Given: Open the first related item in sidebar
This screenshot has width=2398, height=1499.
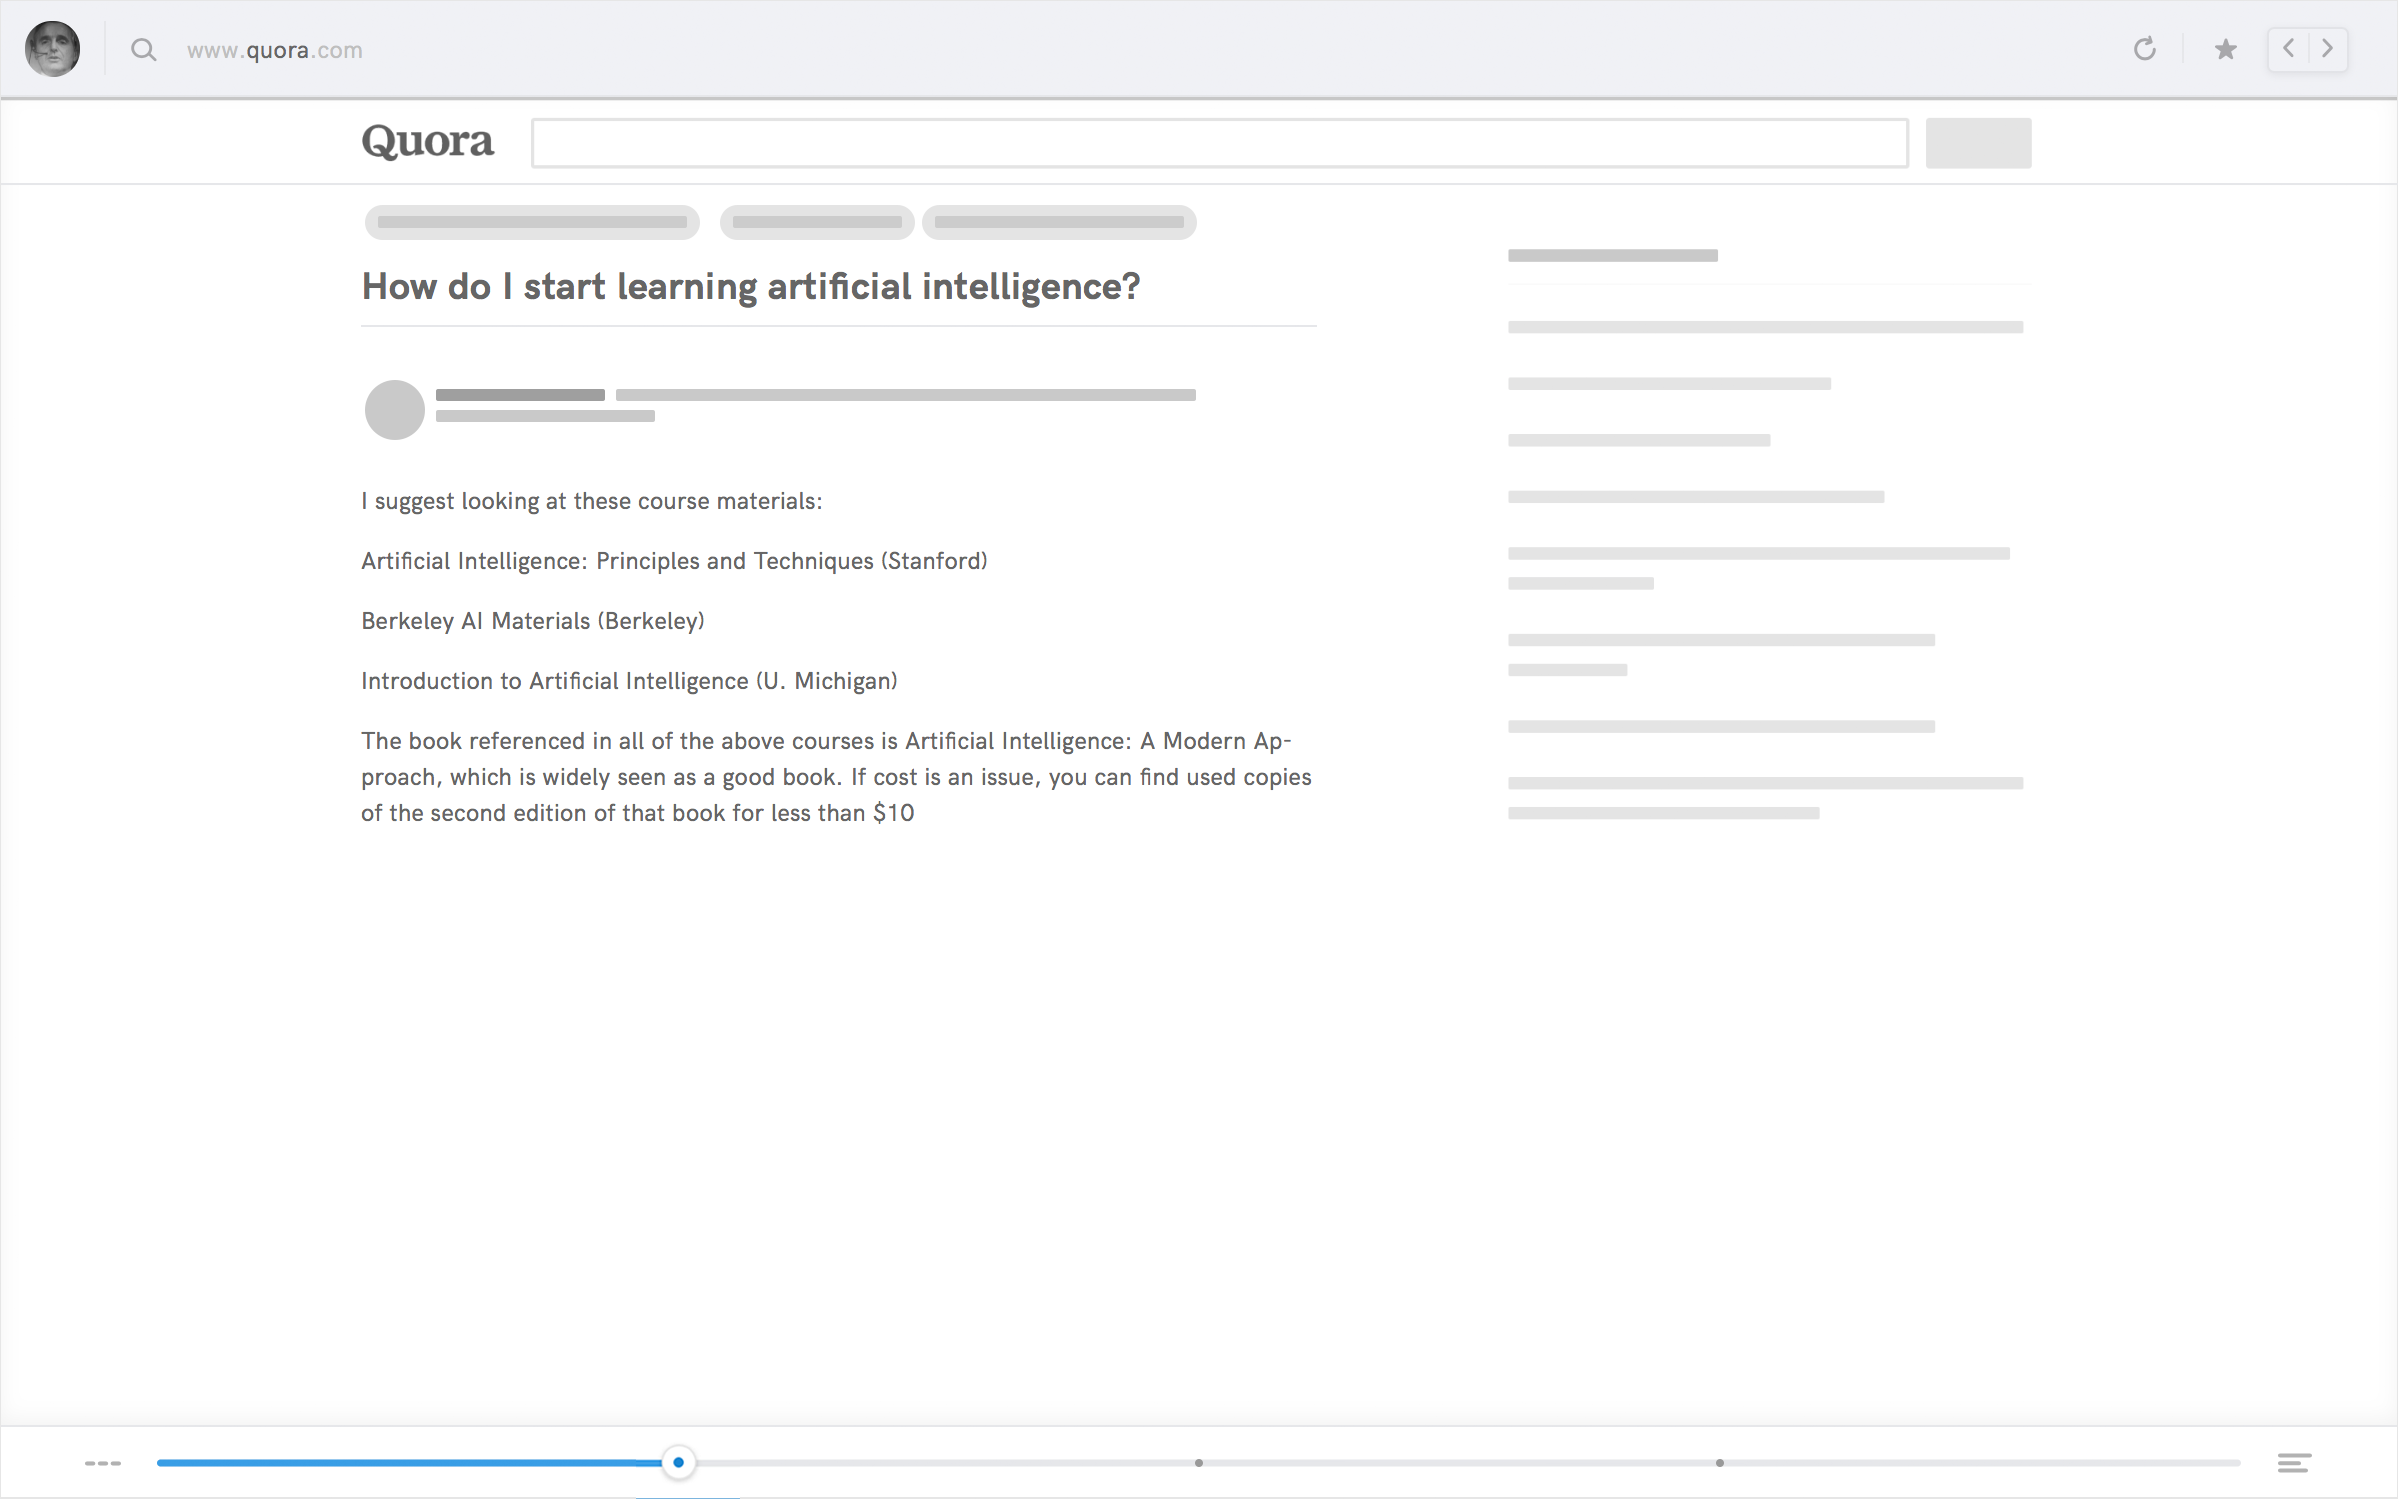Looking at the screenshot, I should [1765, 327].
